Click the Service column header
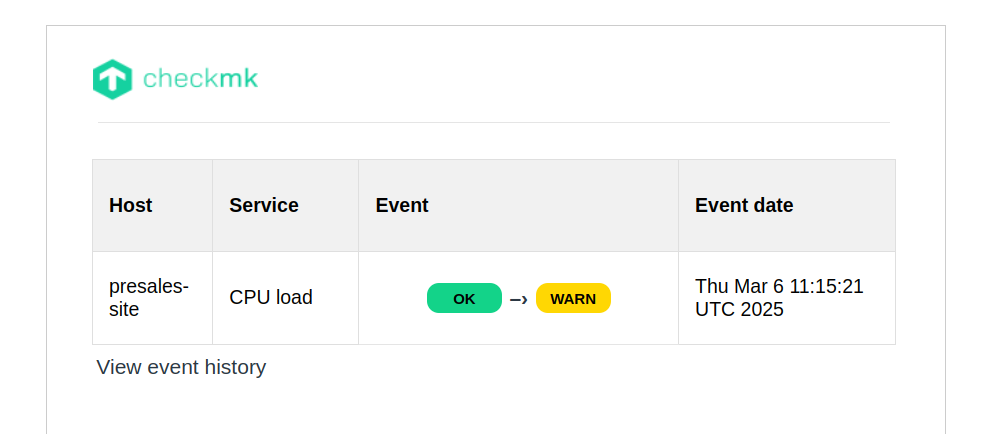987x434 pixels. 264,205
